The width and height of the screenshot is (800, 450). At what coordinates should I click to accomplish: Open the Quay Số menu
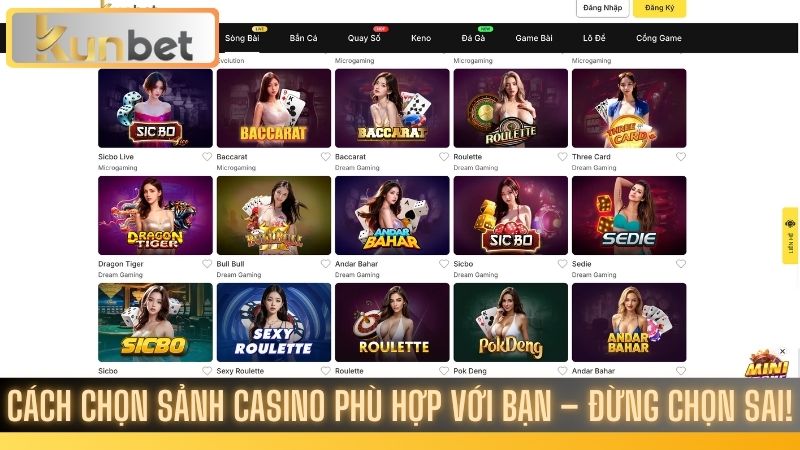point(364,38)
